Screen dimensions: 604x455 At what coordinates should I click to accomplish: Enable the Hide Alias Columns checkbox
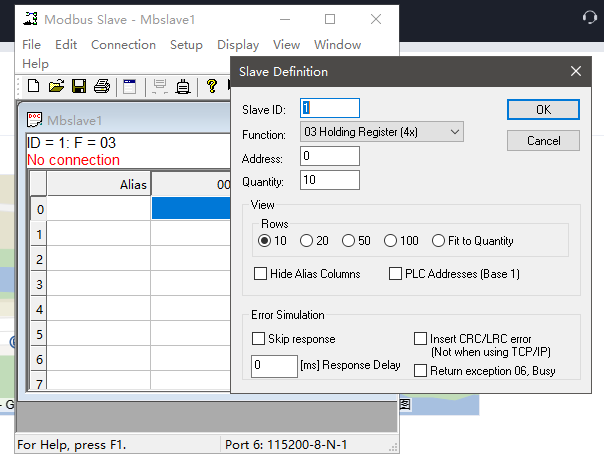261,274
